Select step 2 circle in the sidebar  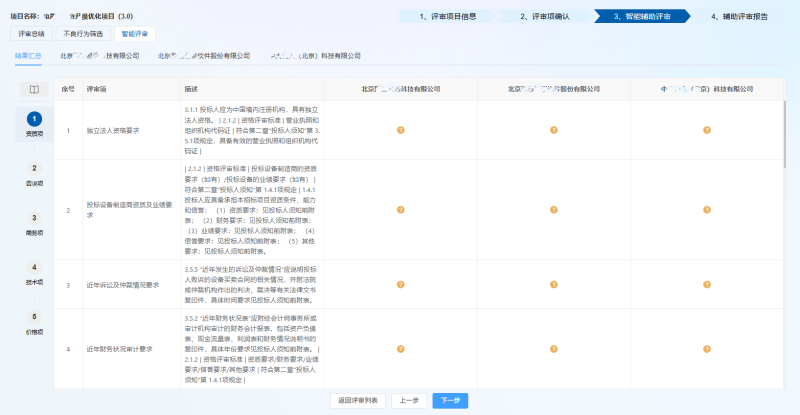(x=34, y=168)
